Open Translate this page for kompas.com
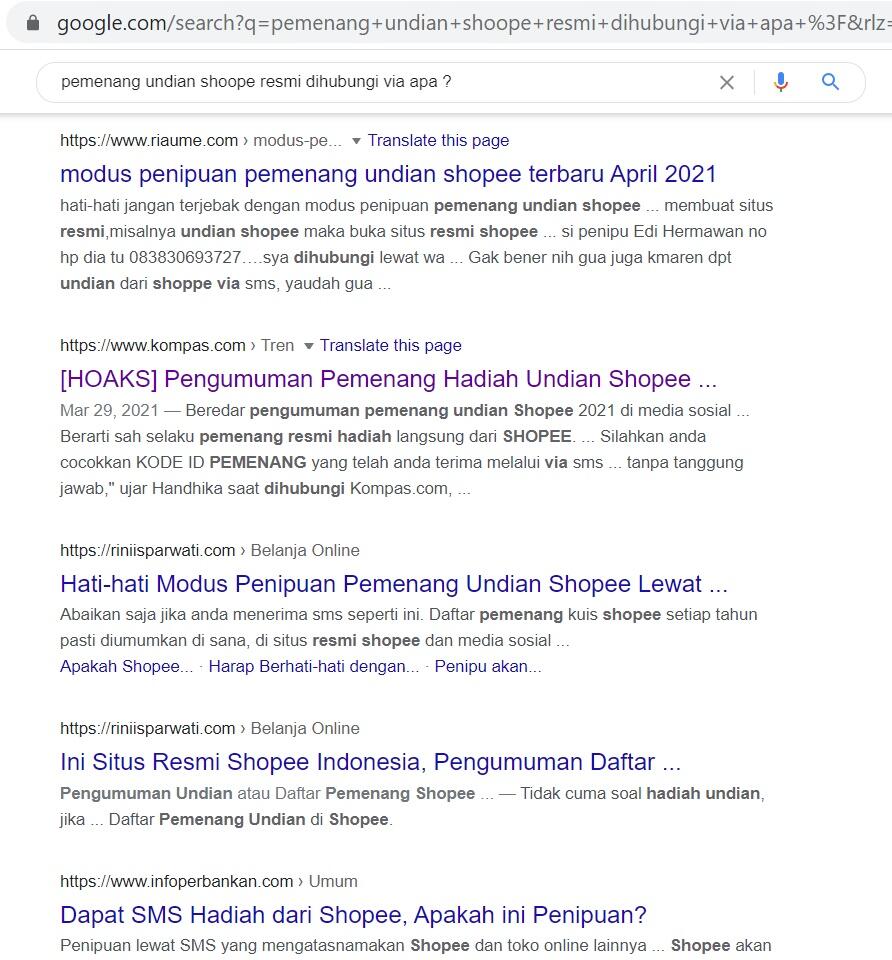The image size is (892, 960). [x=391, y=345]
